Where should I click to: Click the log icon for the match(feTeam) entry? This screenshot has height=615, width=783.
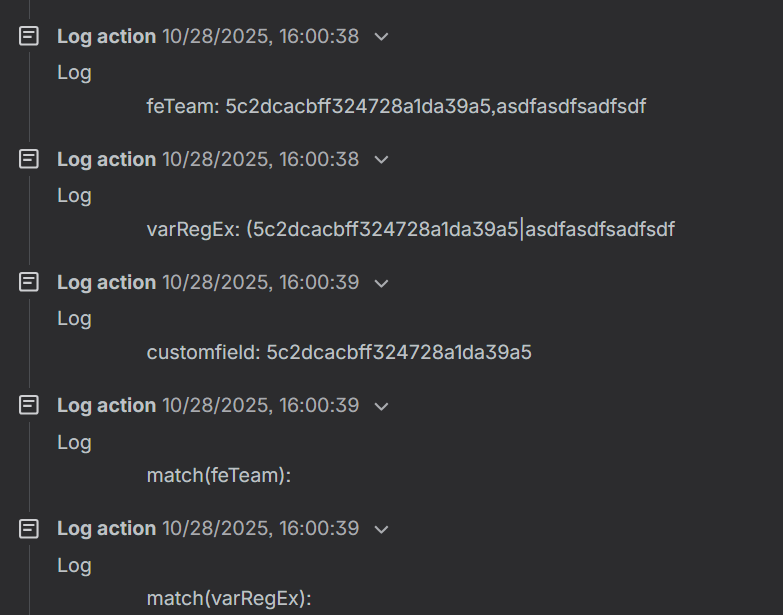[30, 405]
